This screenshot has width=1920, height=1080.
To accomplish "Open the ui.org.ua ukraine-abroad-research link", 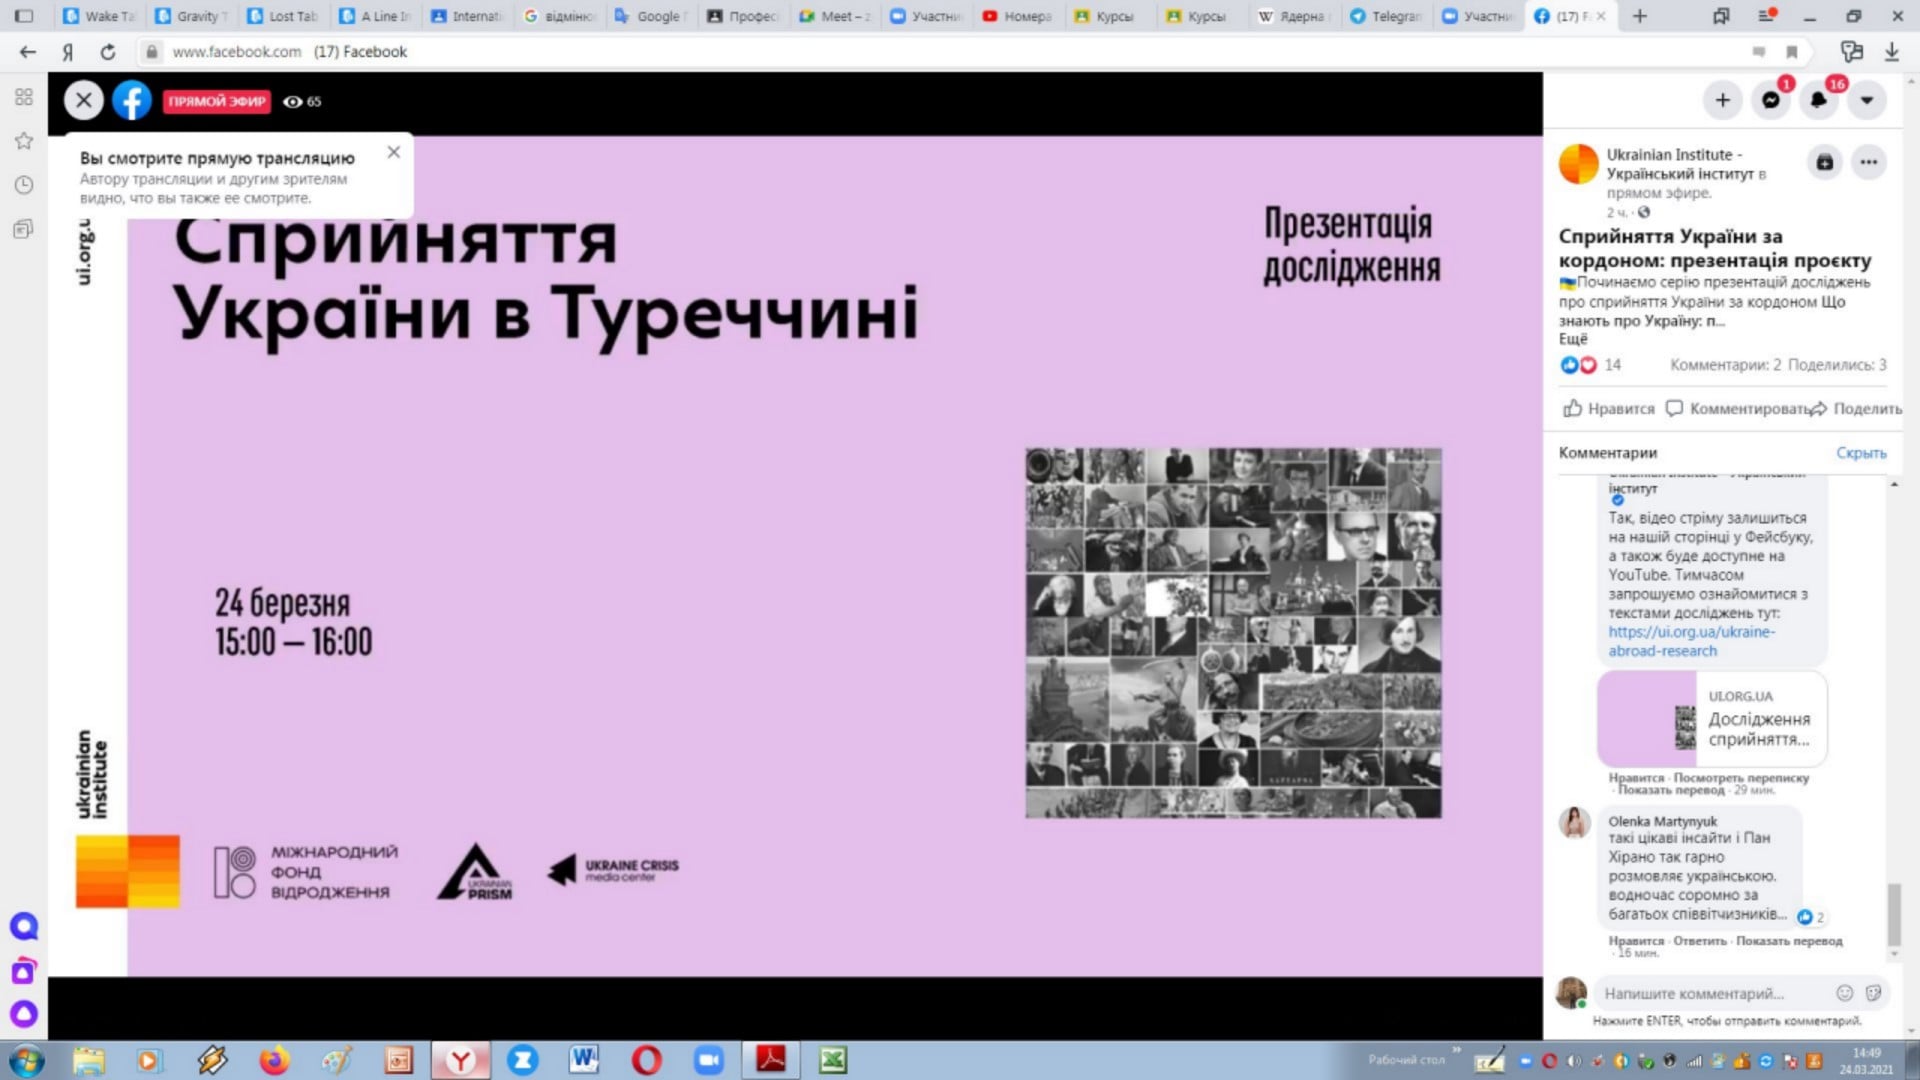I will pos(1692,641).
